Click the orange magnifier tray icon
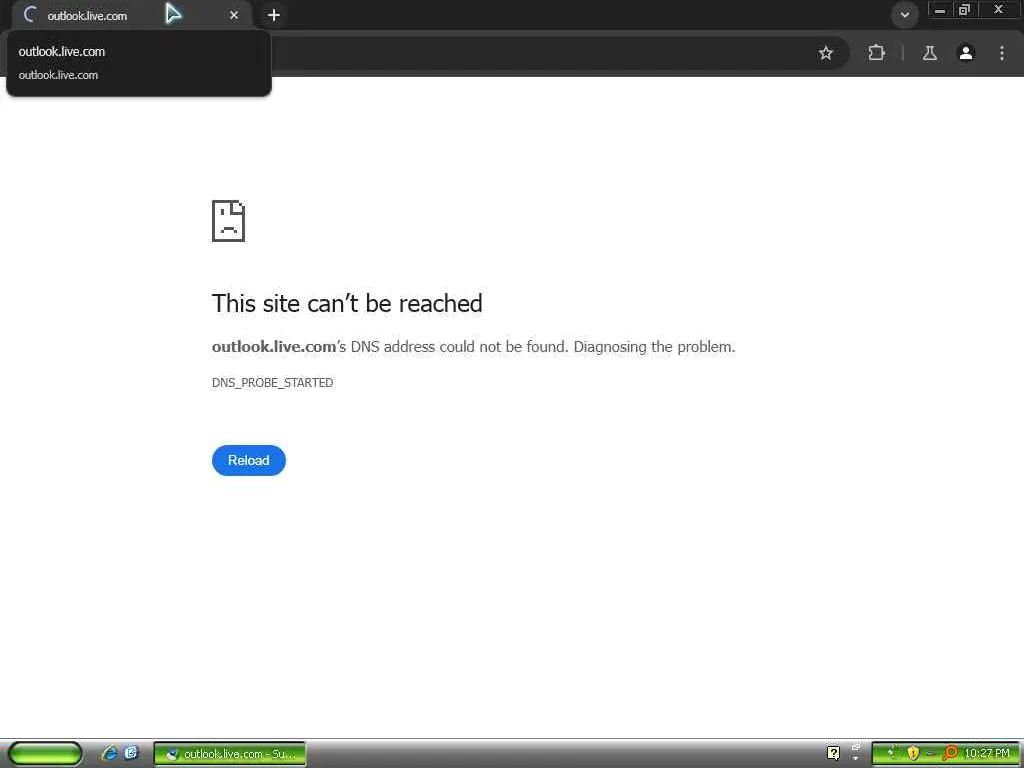Image resolution: width=1024 pixels, height=768 pixels. coord(950,754)
